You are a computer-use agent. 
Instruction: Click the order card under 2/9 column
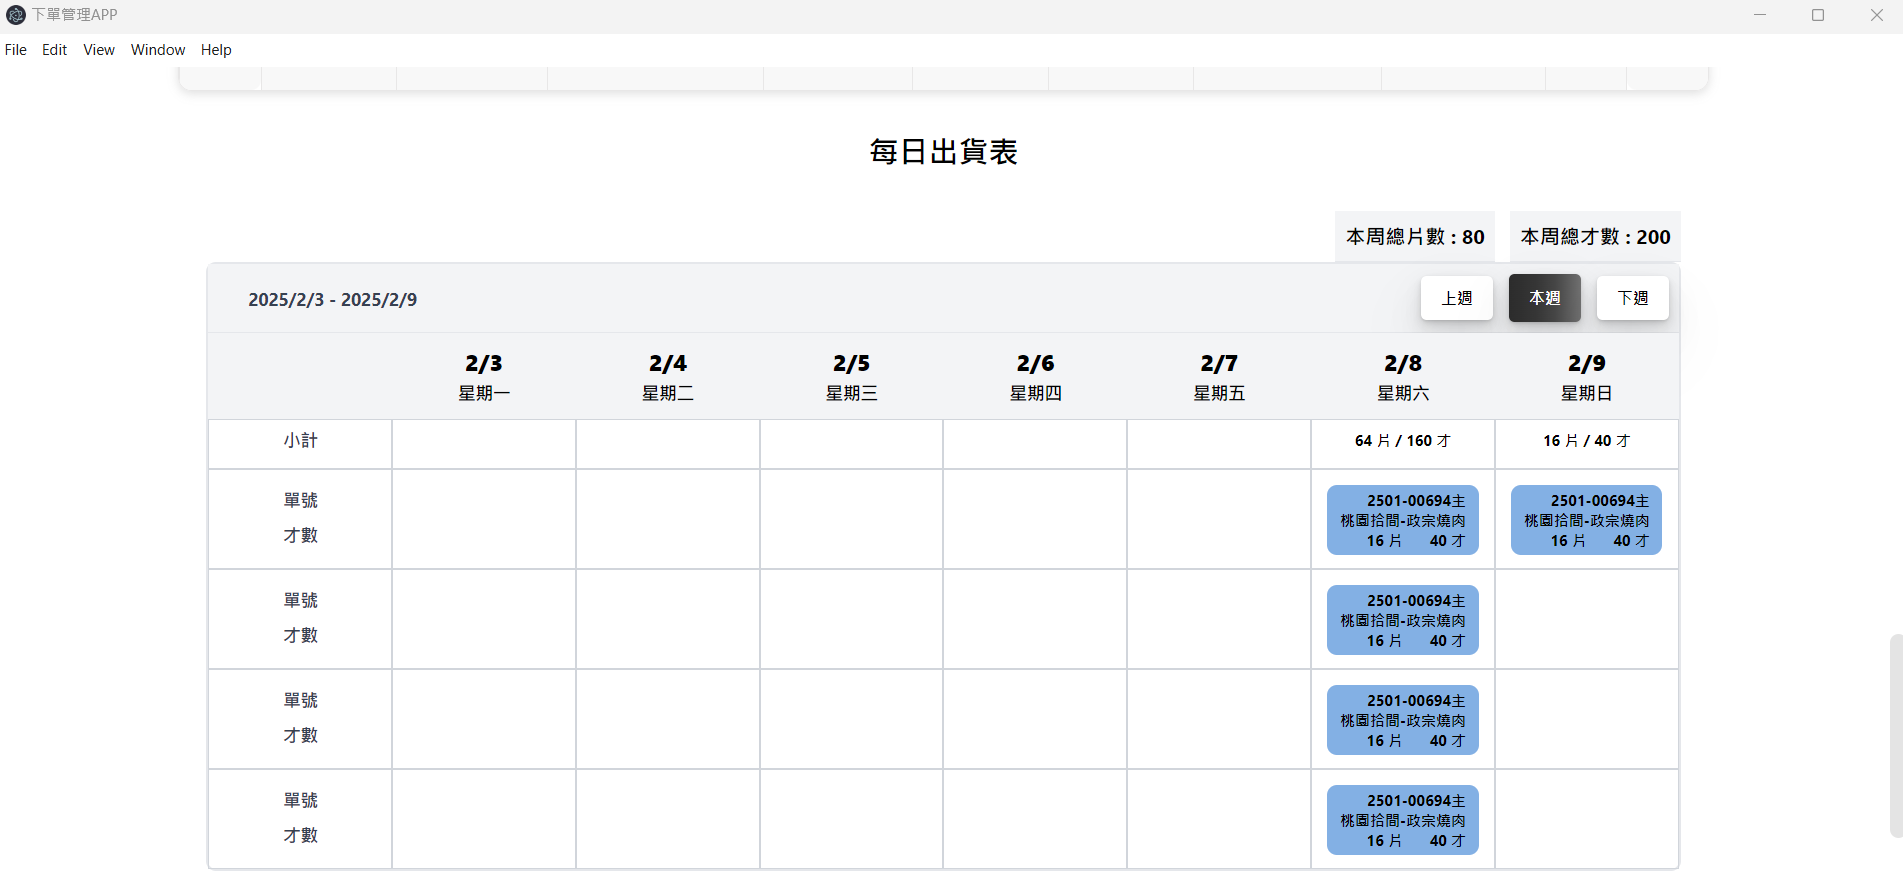point(1586,520)
